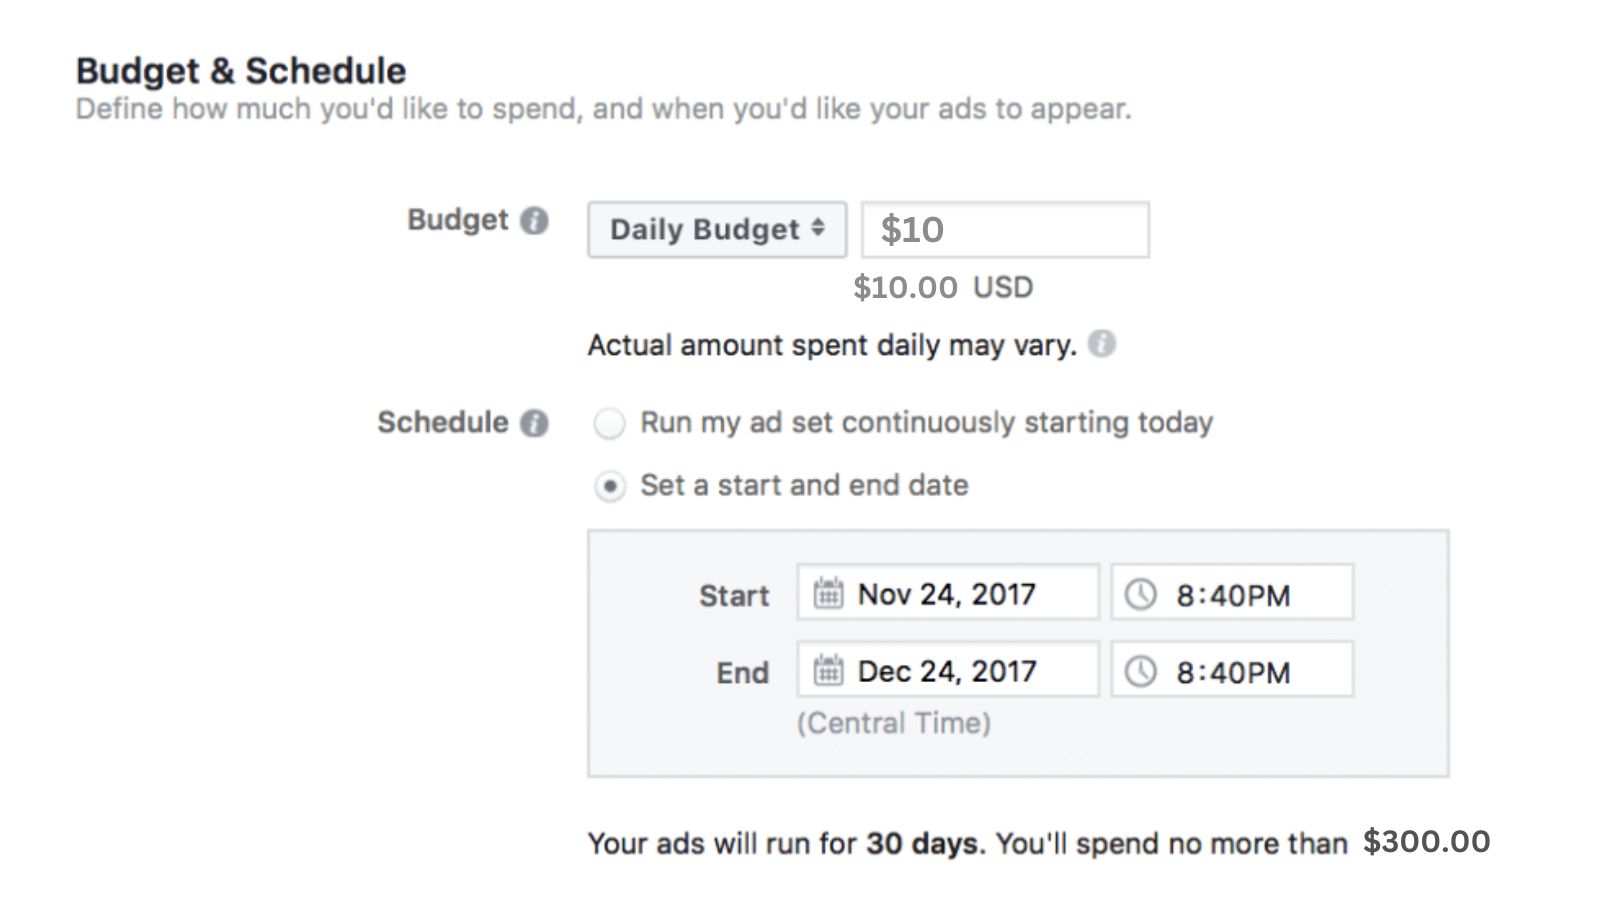Click the (Central Time) timezone label

click(x=893, y=723)
